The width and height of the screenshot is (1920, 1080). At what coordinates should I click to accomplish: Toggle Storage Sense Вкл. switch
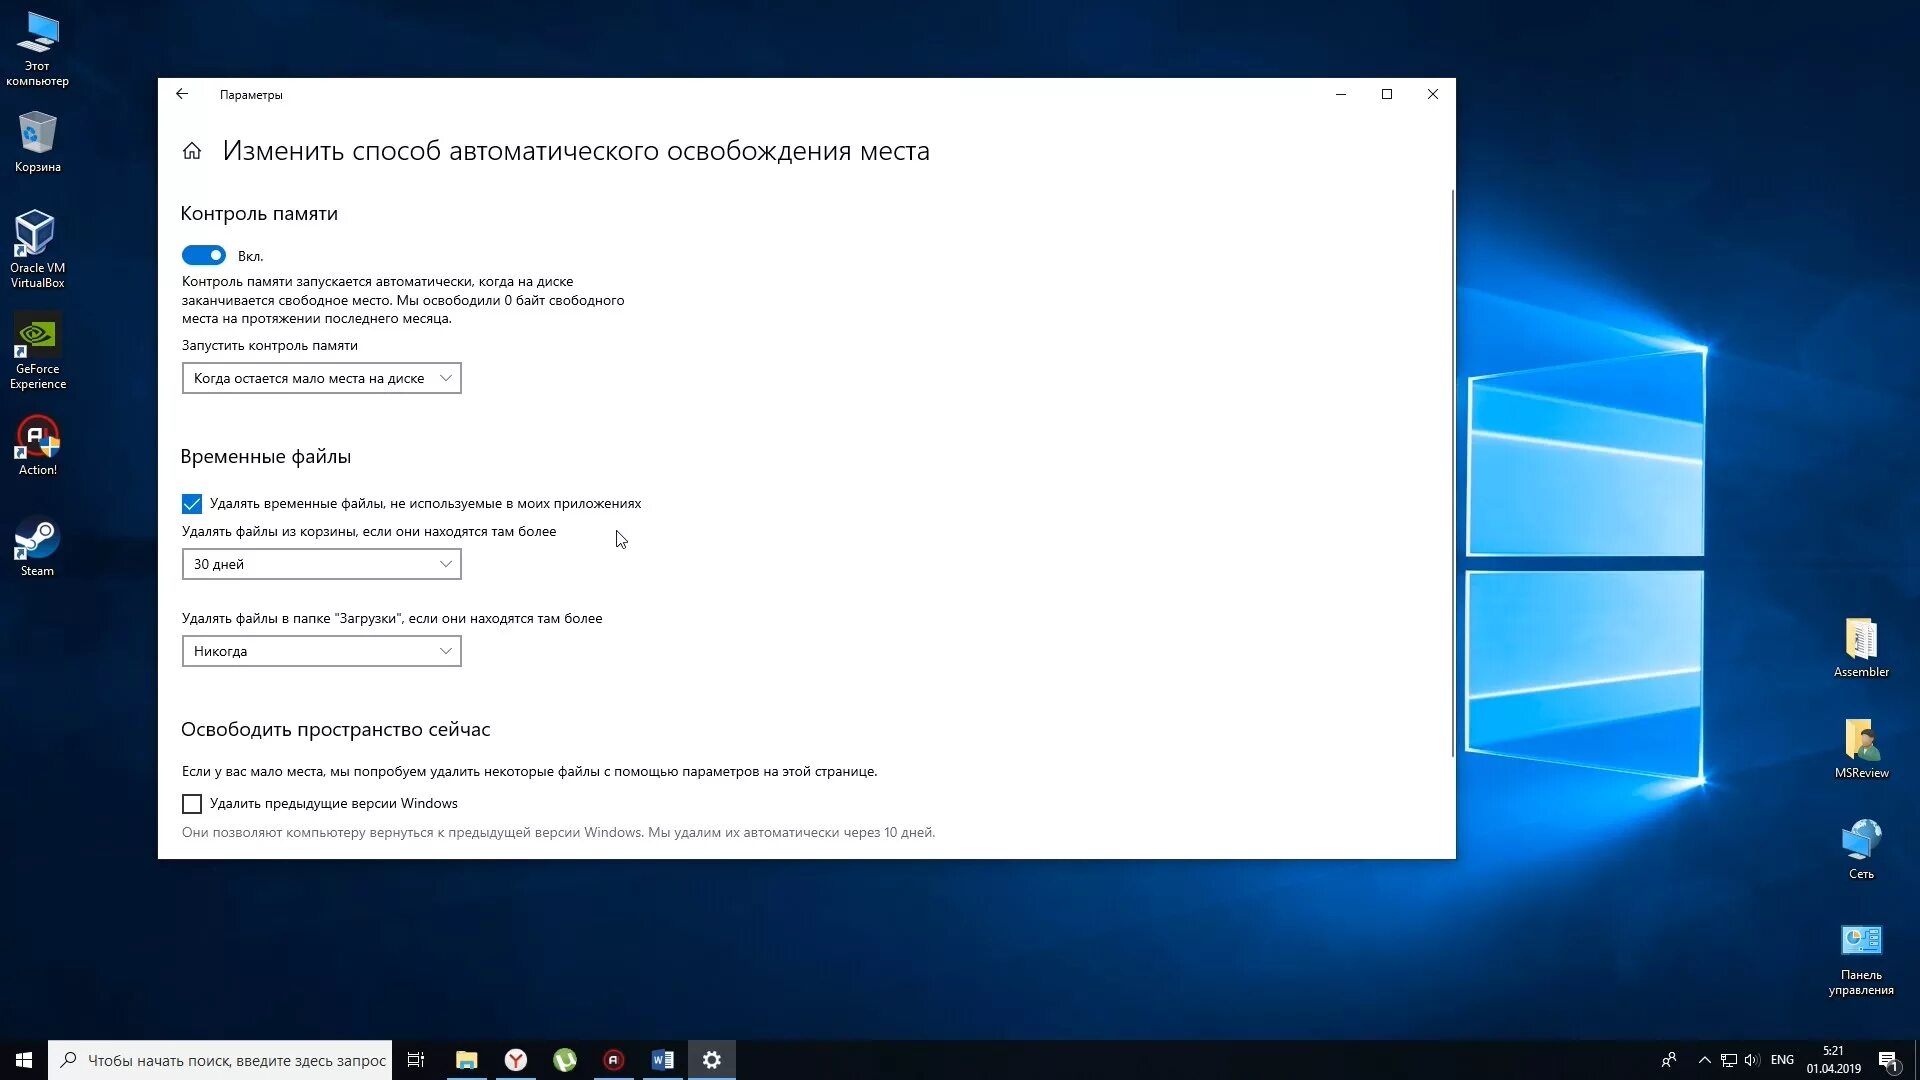pos(203,255)
